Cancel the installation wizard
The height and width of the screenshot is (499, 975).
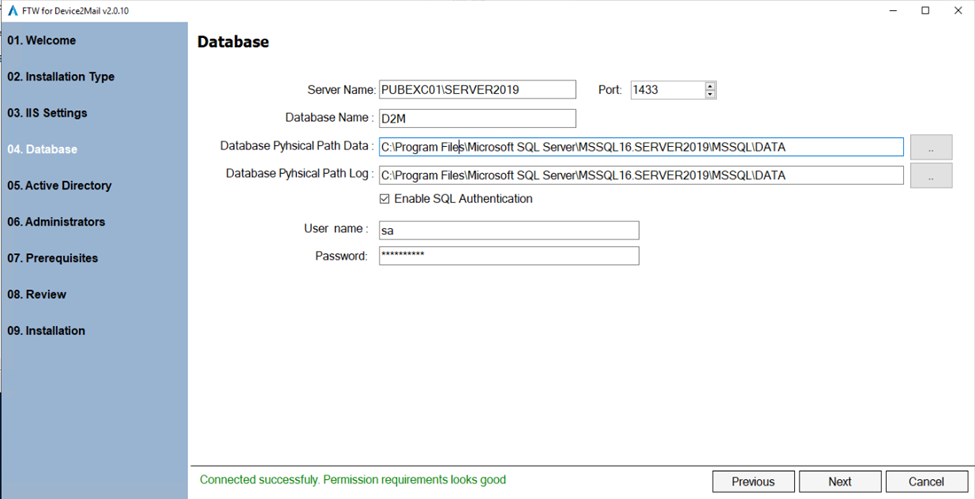coord(926,481)
